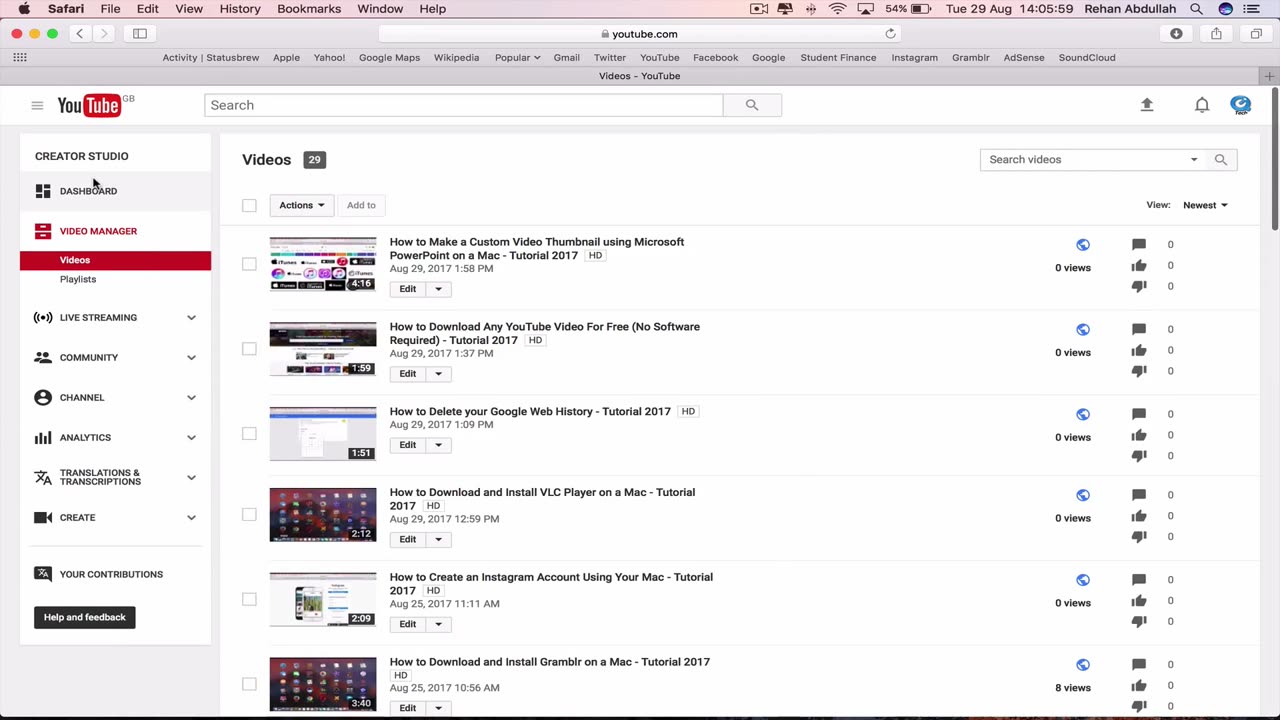Click the Help and feedback button
The height and width of the screenshot is (720, 1280).
[85, 617]
